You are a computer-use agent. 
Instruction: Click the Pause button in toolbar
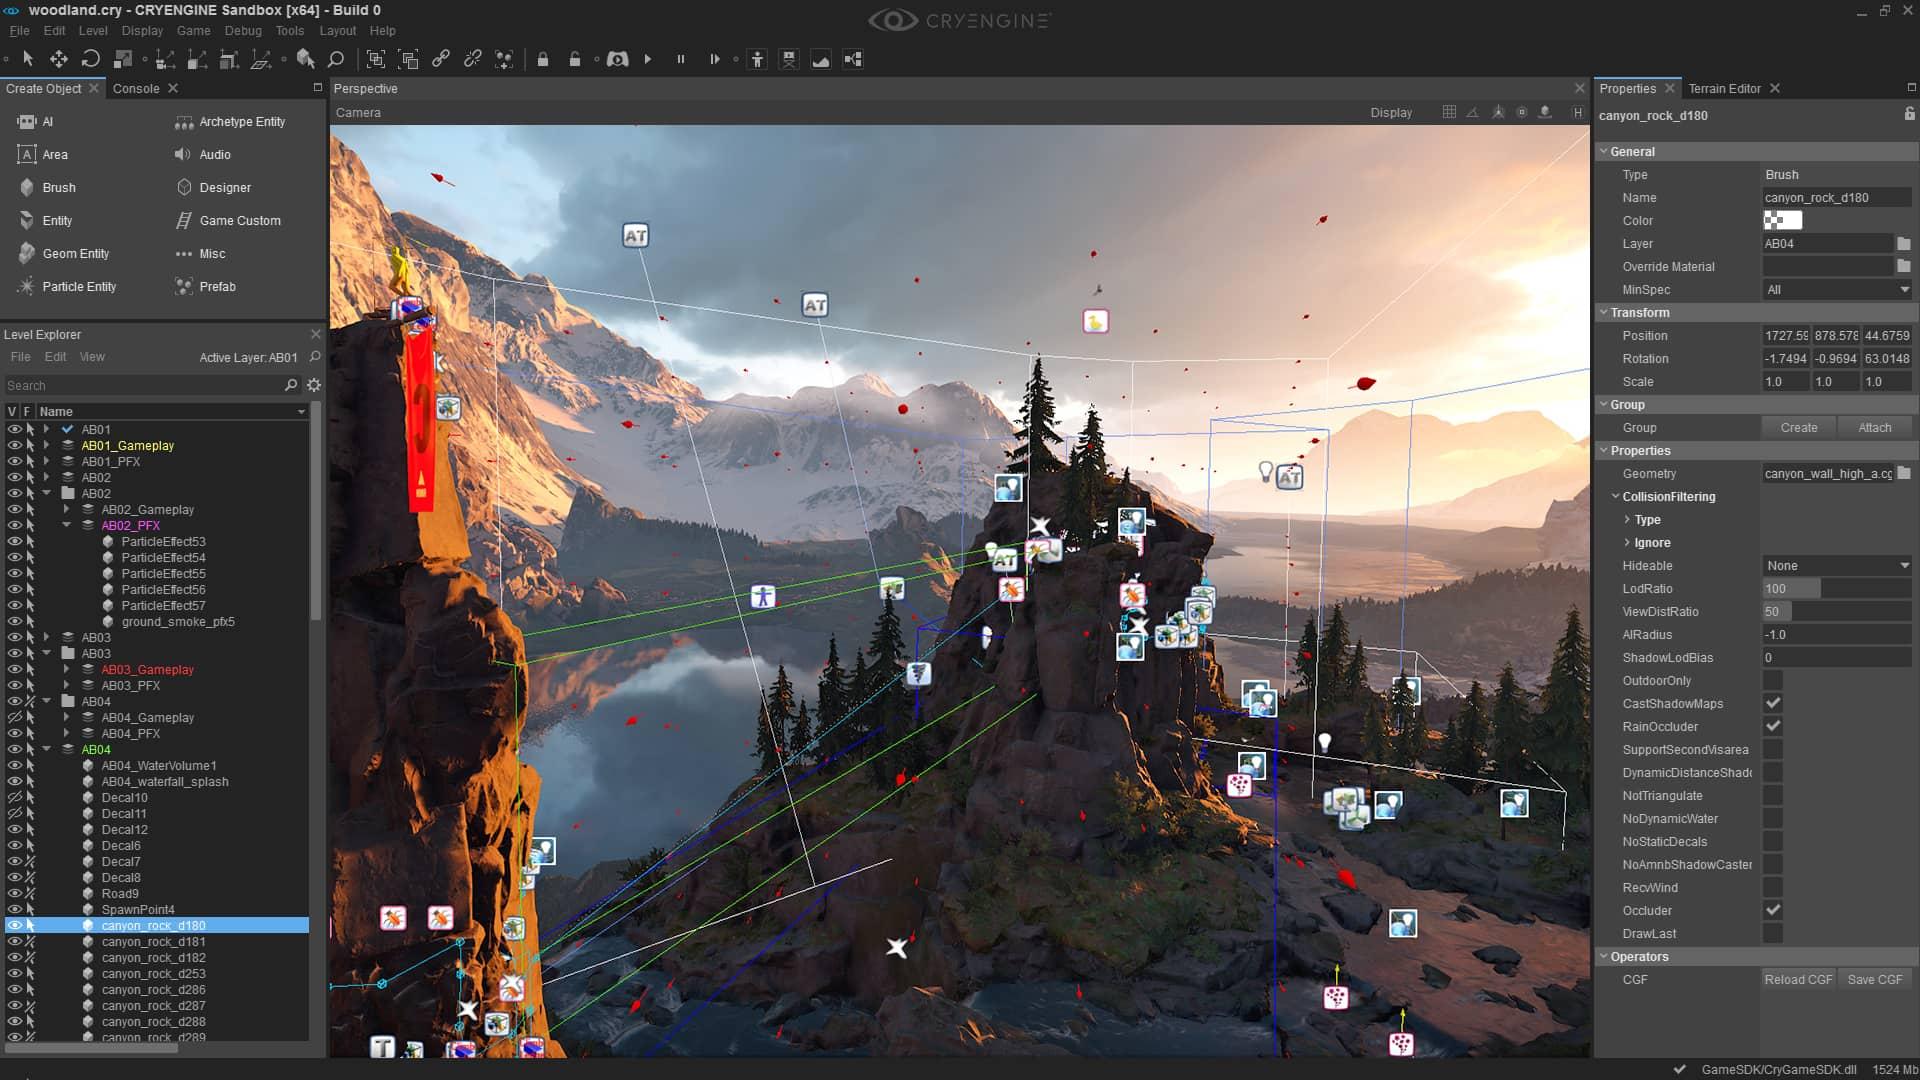click(x=680, y=59)
